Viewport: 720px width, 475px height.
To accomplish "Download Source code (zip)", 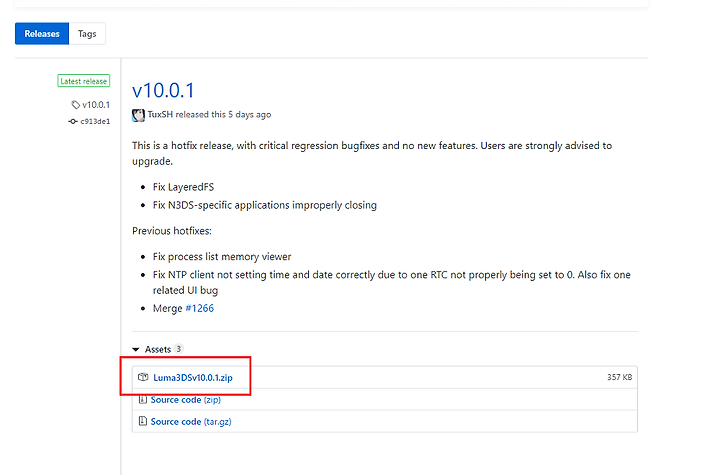I will pyautogui.click(x=186, y=400).
